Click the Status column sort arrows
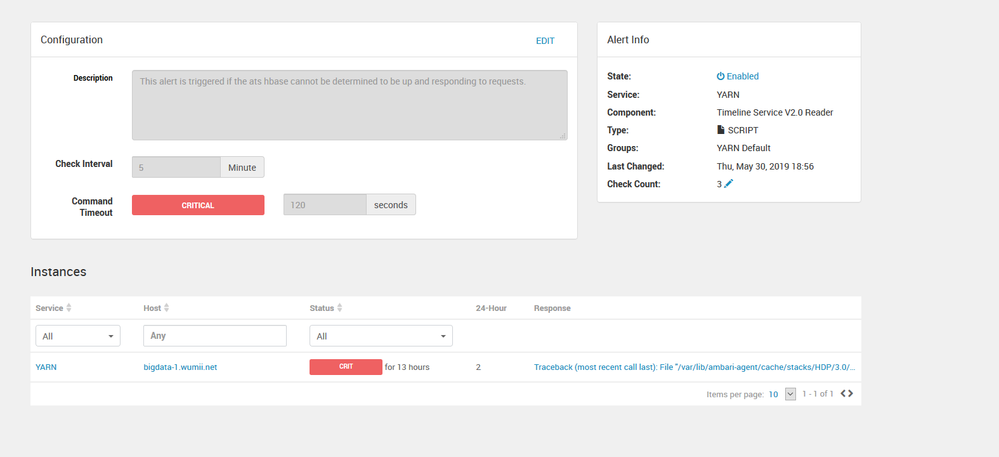The width and height of the screenshot is (999, 457). click(x=340, y=308)
